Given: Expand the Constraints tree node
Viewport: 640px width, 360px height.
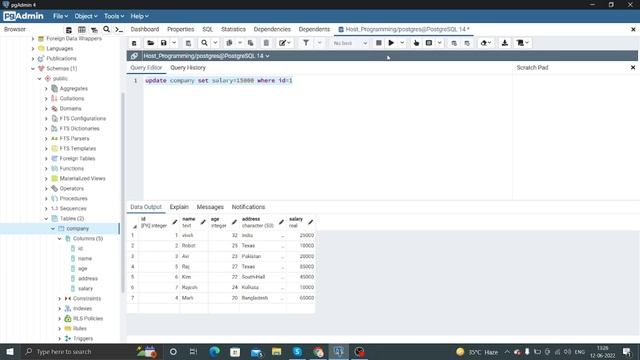Looking at the screenshot, I should (60, 299).
